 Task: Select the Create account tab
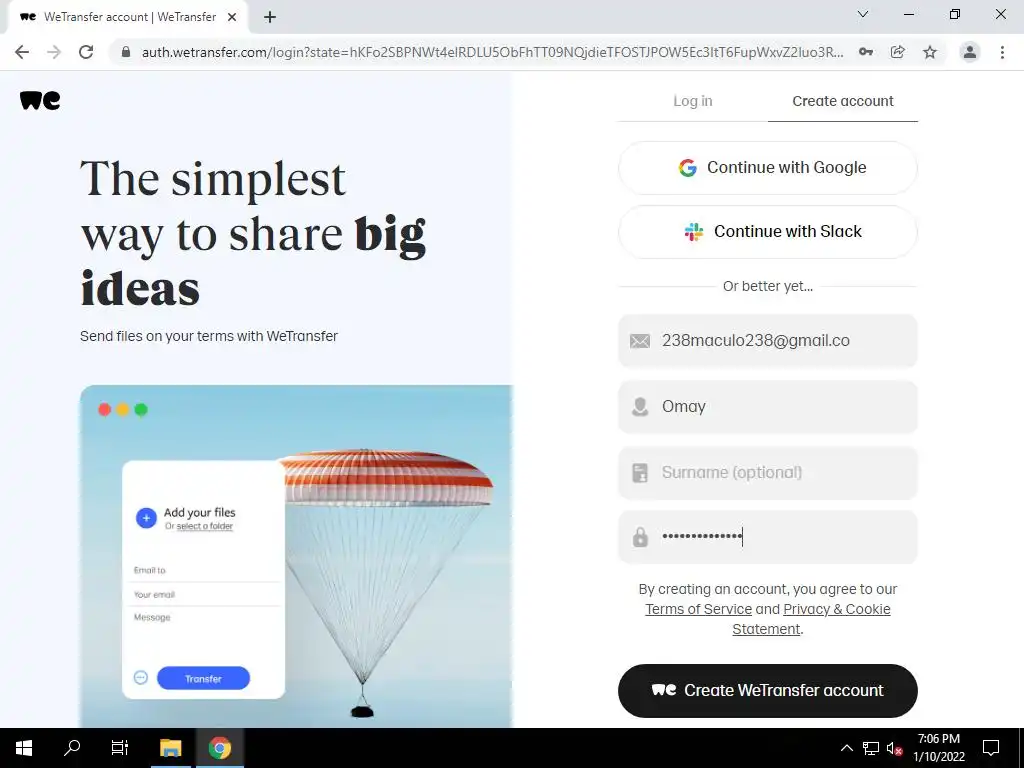[x=842, y=101]
